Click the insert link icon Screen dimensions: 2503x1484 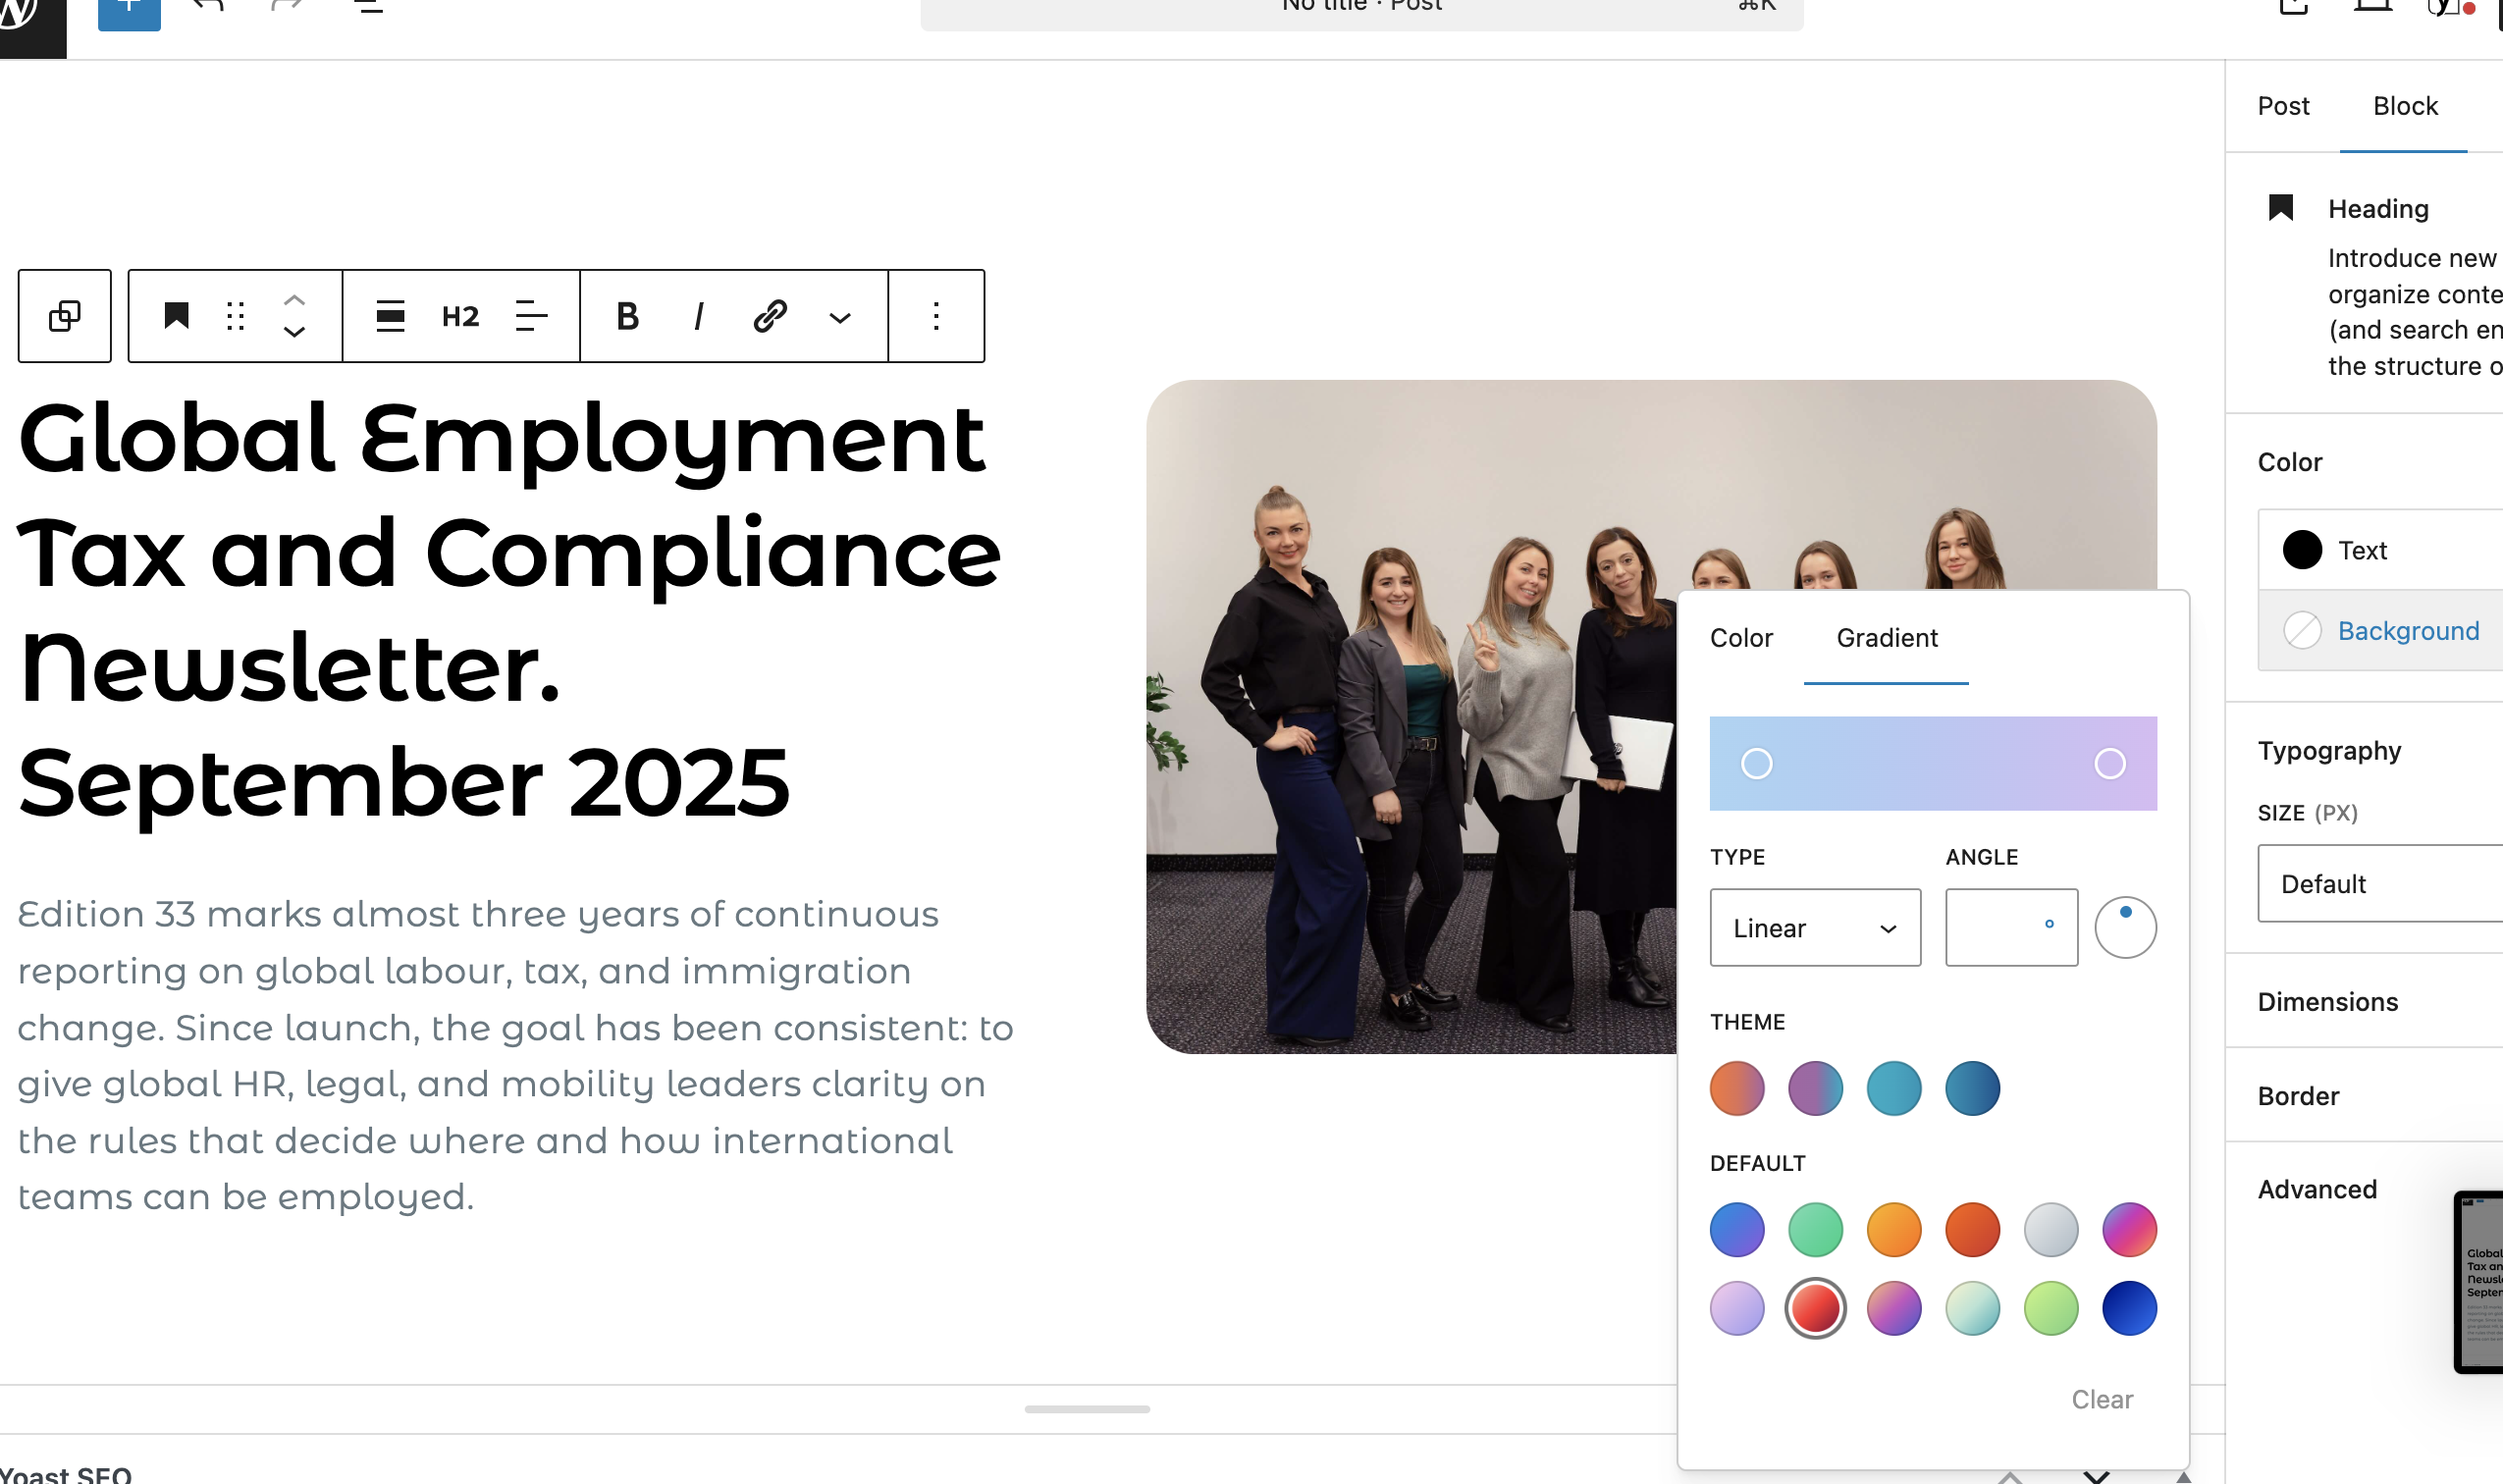tap(770, 316)
